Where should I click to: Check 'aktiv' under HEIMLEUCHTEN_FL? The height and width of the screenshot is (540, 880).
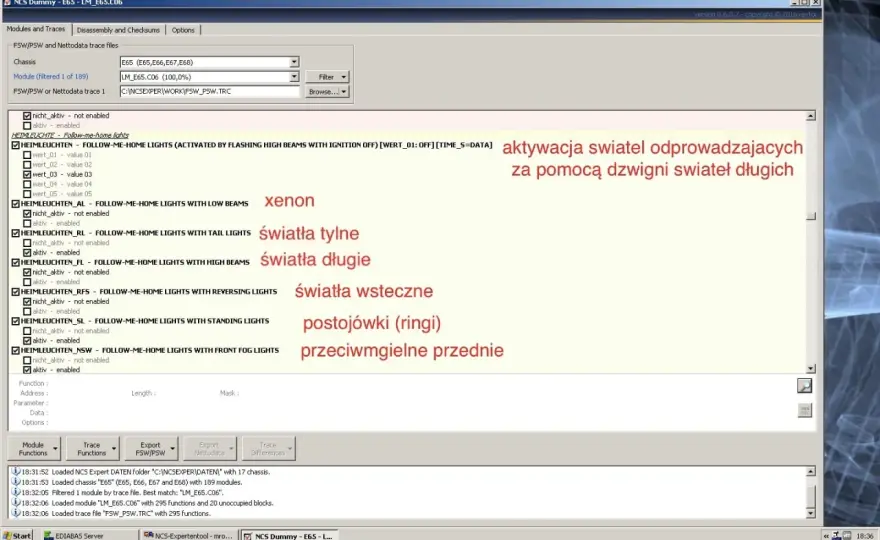click(27, 282)
